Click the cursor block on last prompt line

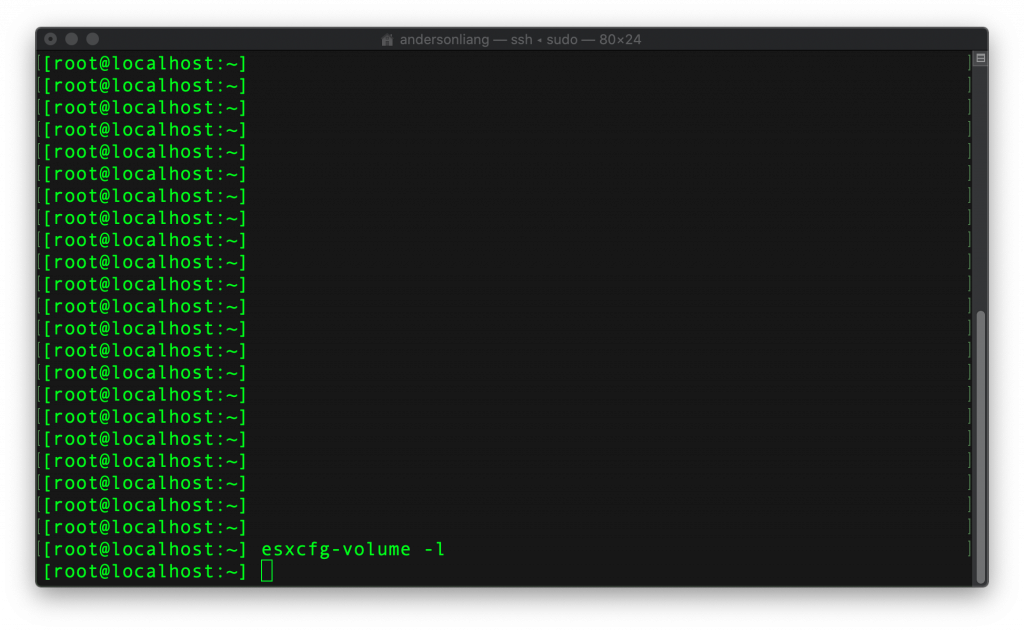click(266, 571)
